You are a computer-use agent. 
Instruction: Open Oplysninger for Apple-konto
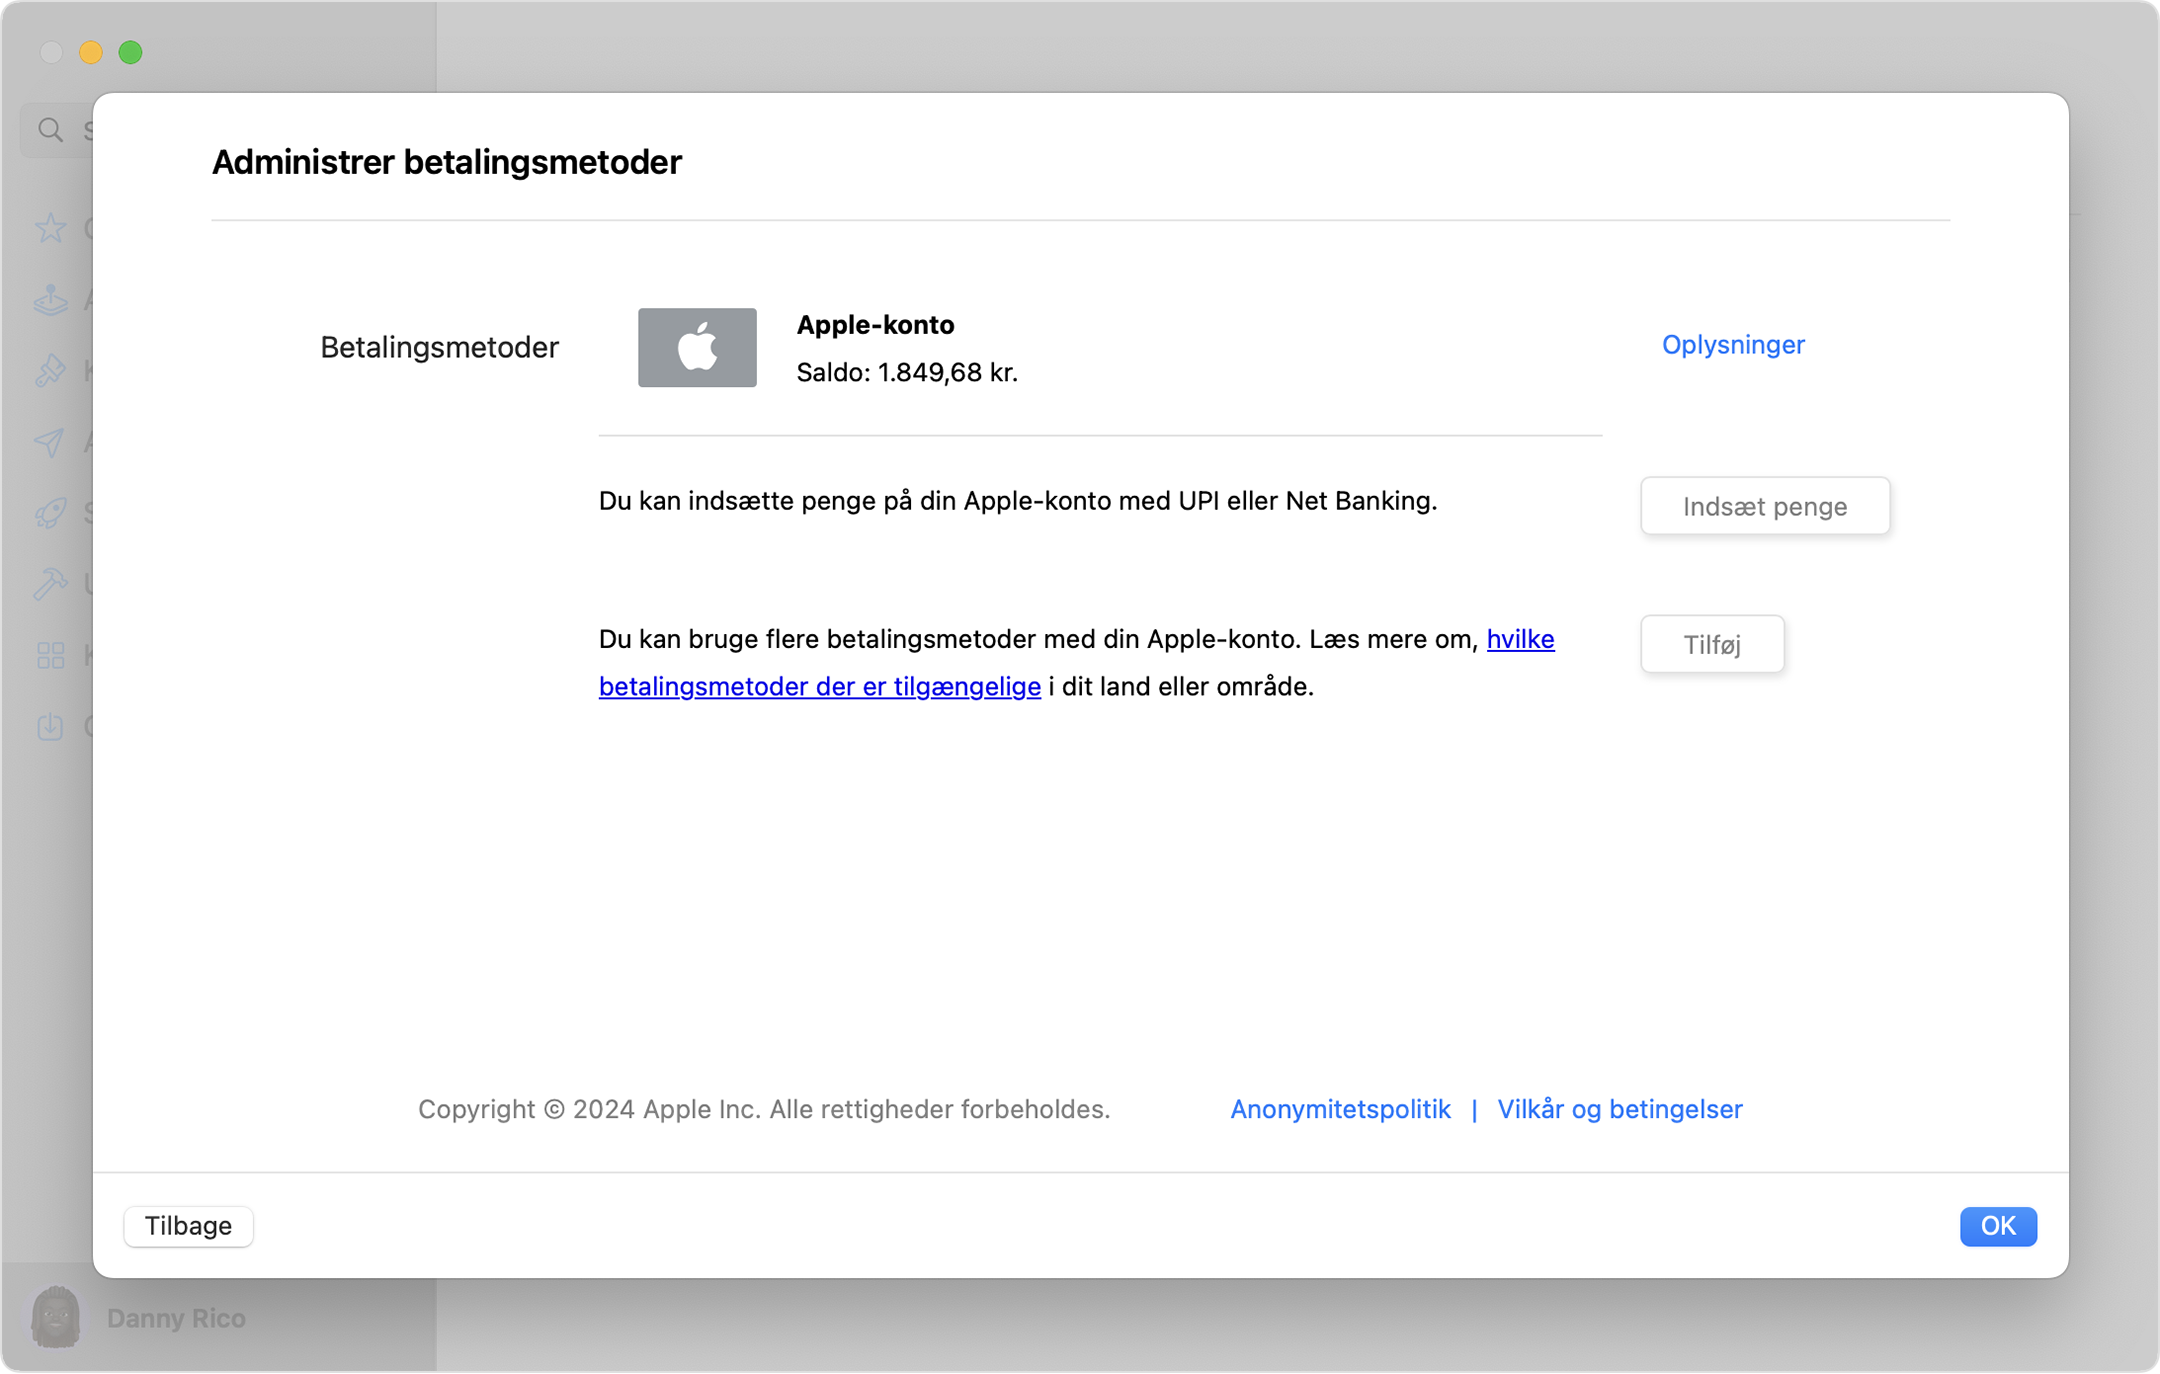point(1733,345)
